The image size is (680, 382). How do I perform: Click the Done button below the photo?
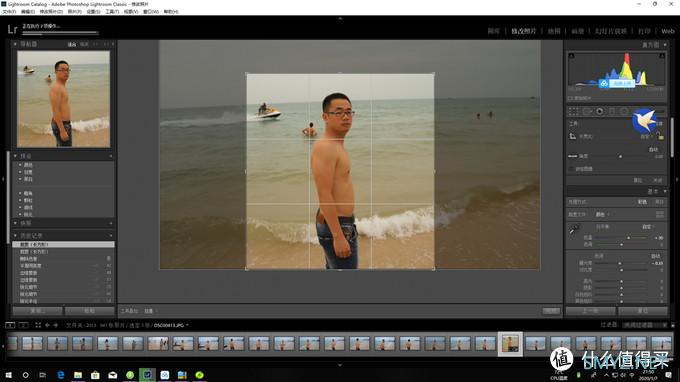click(551, 311)
